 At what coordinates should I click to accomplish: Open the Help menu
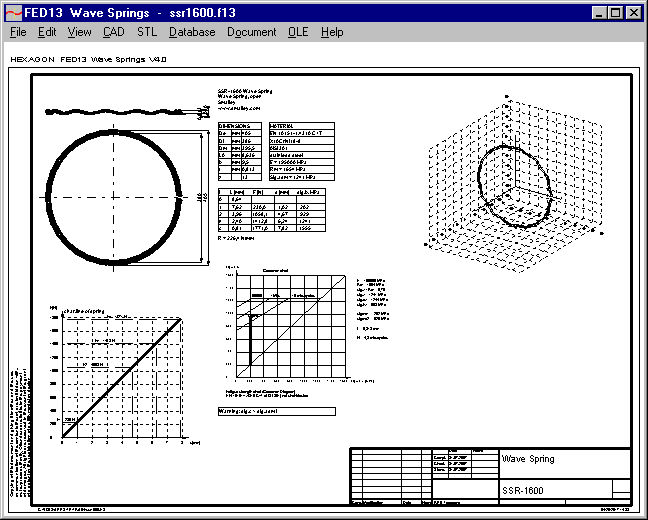(x=332, y=32)
